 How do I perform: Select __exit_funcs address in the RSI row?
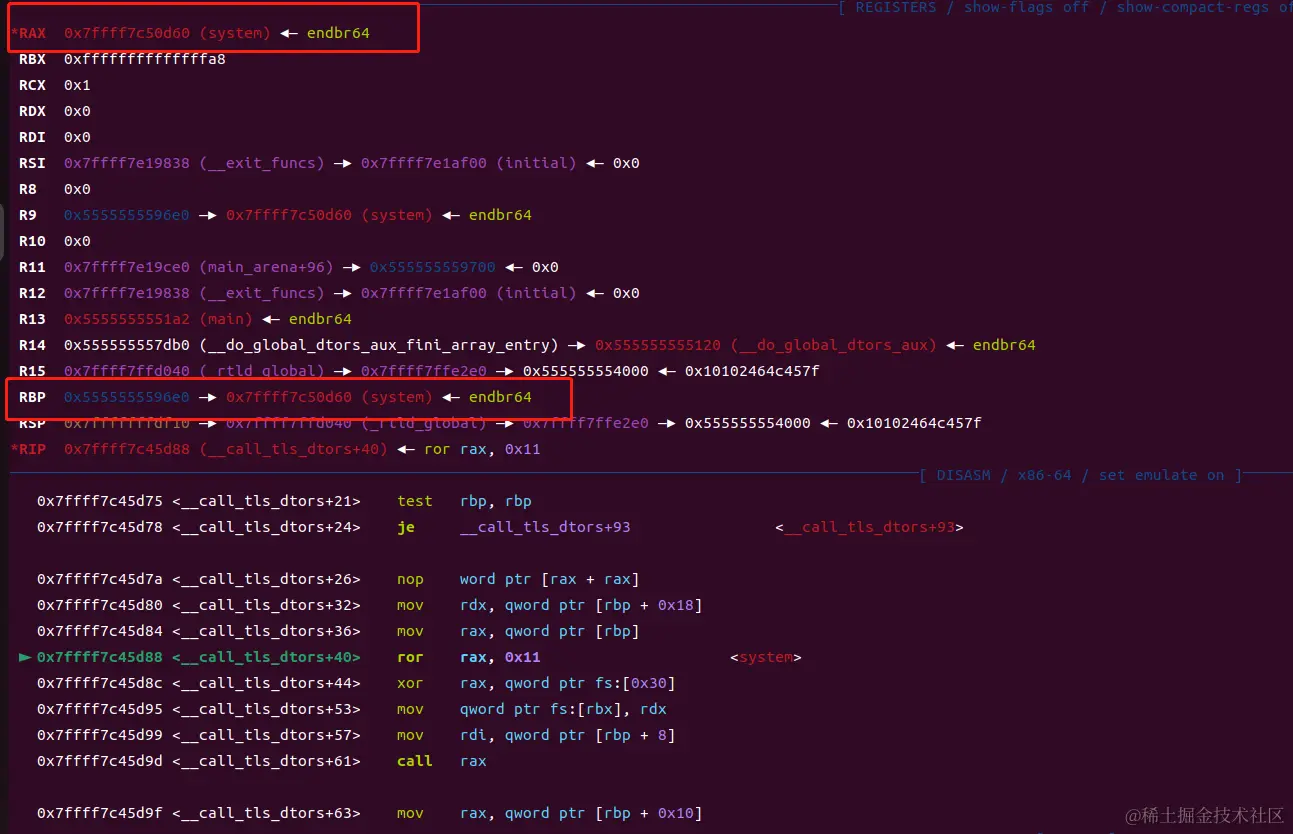pos(194,163)
